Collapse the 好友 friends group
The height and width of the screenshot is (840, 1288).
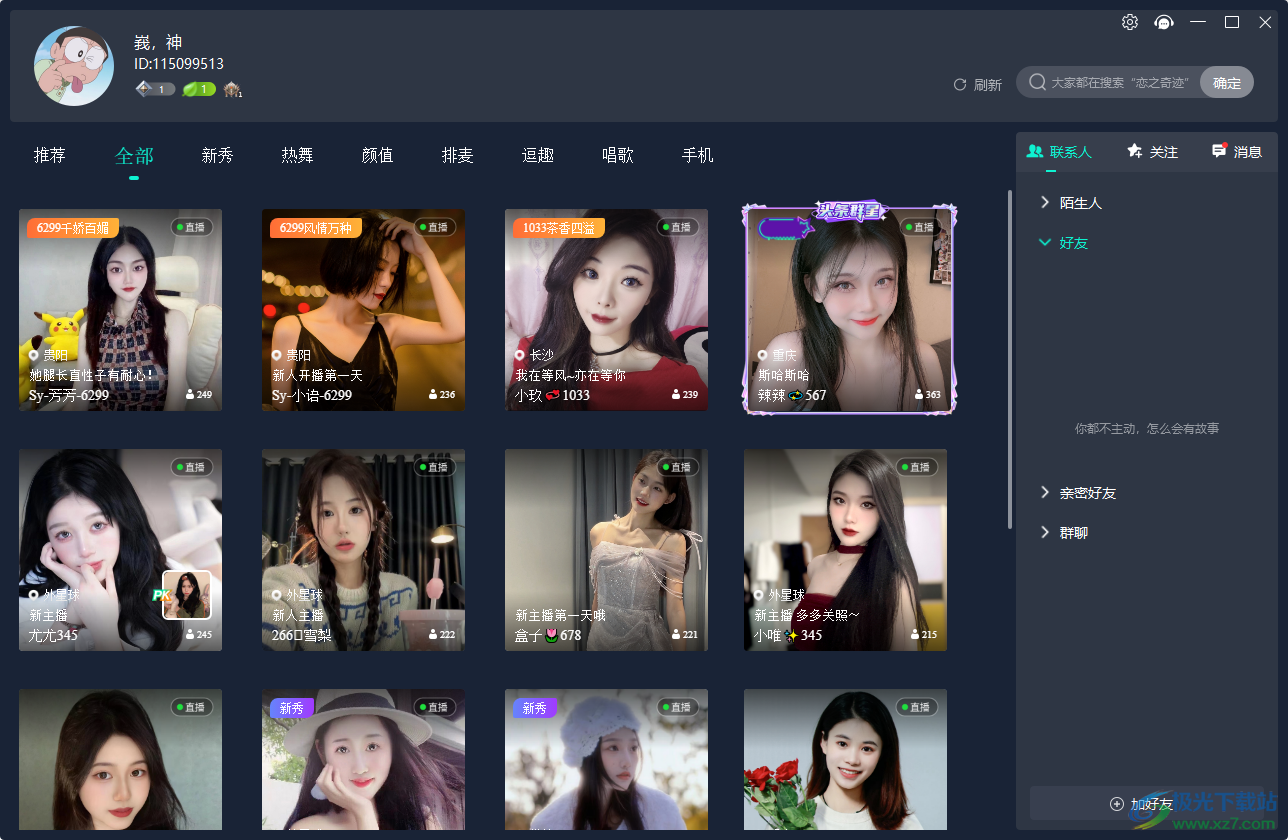click(x=1073, y=242)
